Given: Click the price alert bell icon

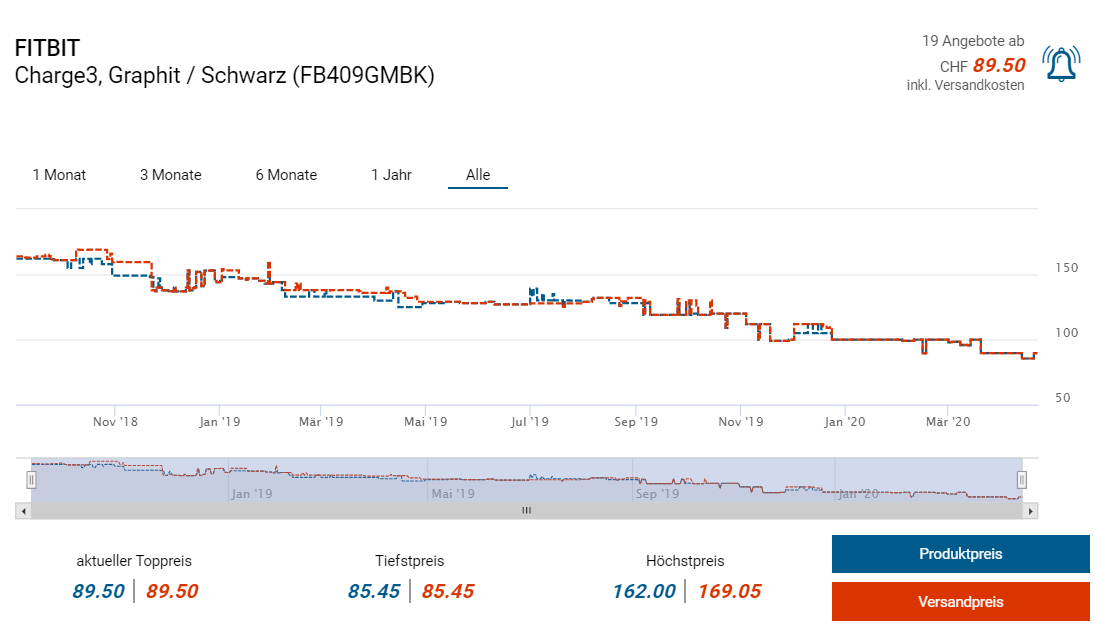Looking at the screenshot, I should [1059, 64].
